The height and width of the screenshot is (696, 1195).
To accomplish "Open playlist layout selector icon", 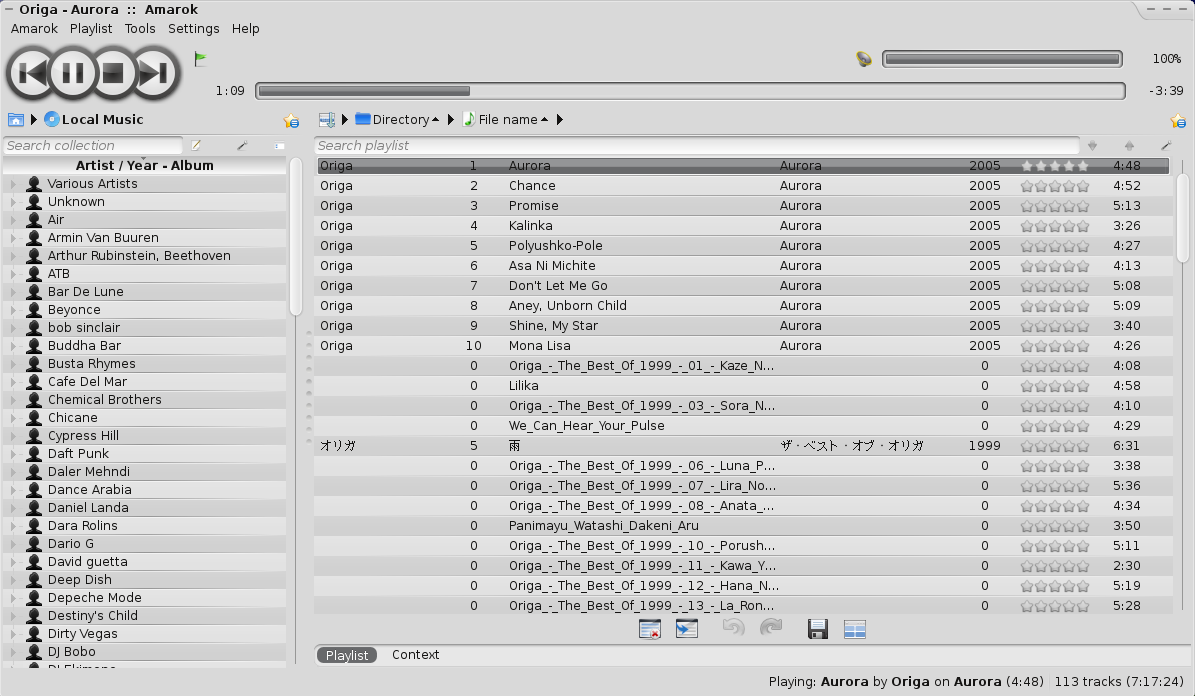I will [855, 629].
